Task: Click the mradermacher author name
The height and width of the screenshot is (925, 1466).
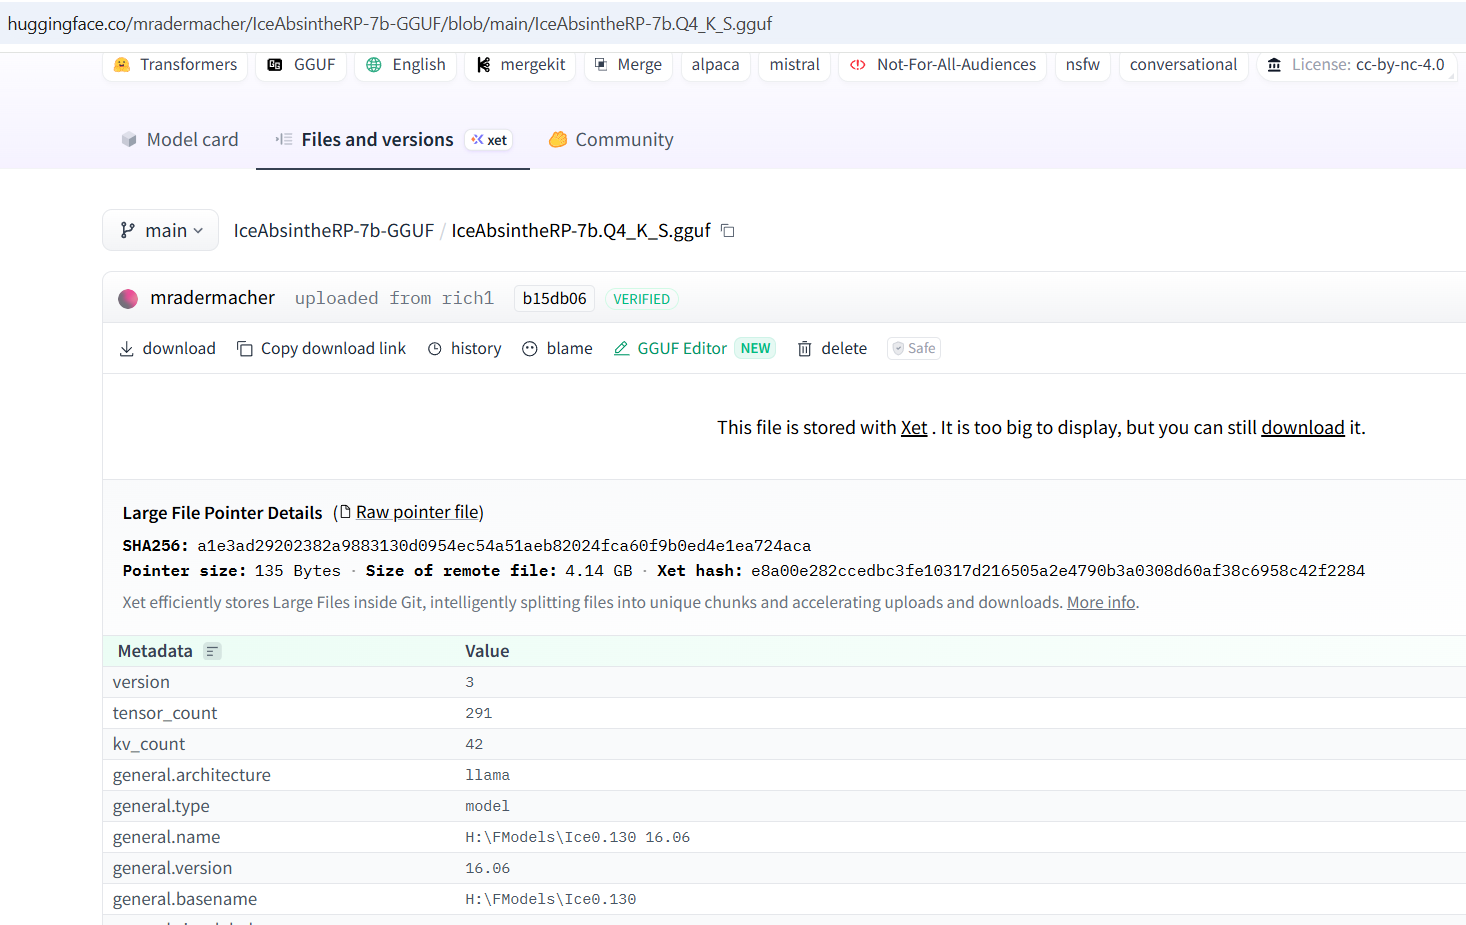Action: point(212,298)
